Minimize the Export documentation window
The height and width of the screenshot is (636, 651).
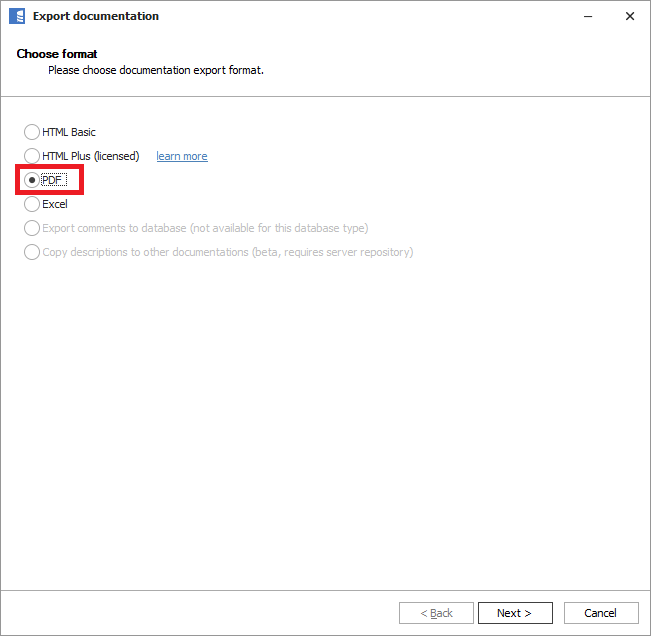583,16
